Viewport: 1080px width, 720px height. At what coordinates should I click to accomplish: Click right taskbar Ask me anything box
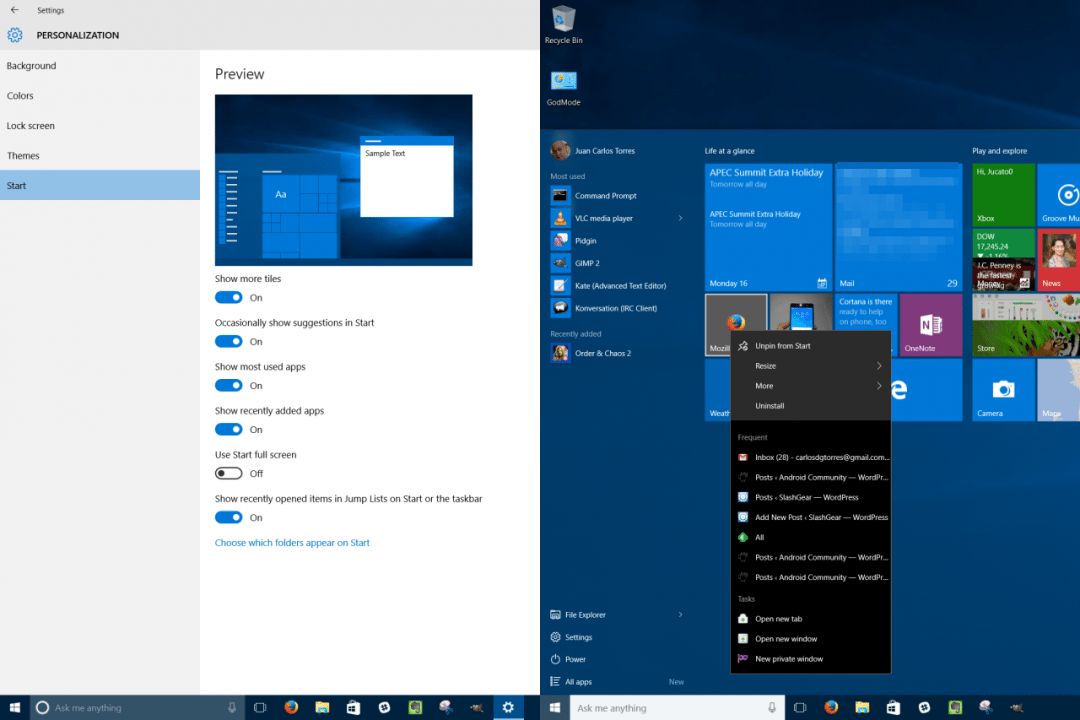pos(677,708)
